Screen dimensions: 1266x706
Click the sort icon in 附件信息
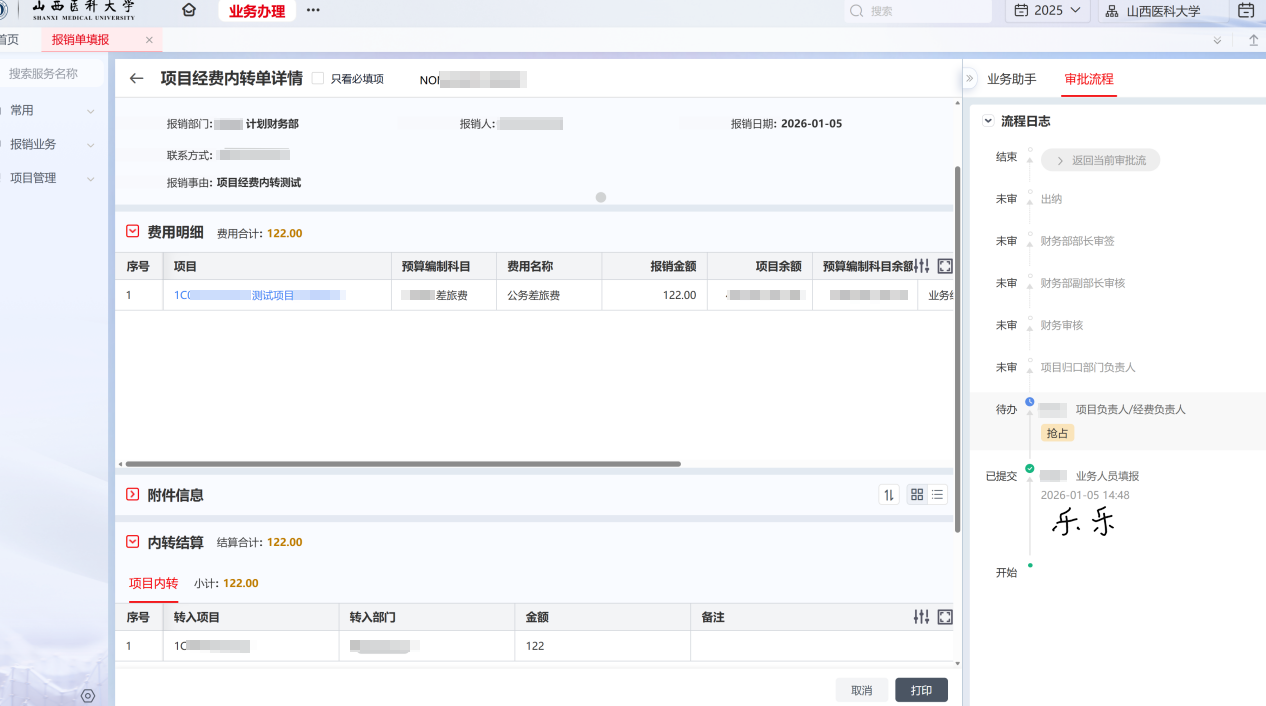(x=888, y=495)
